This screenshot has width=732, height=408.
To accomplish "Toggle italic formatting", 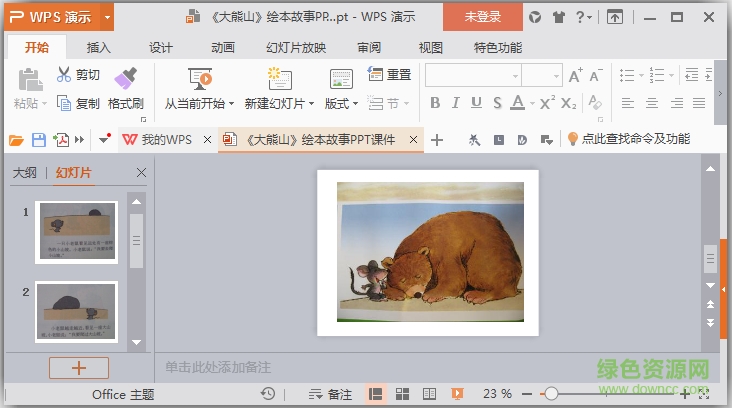I will coord(456,103).
